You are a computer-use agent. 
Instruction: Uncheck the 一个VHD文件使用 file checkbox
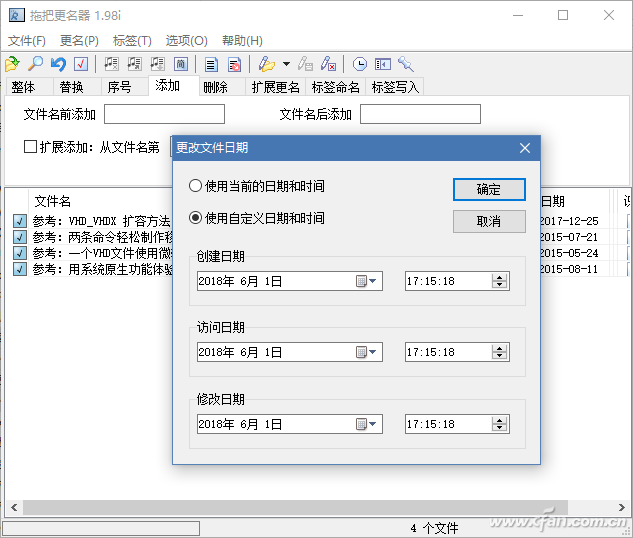point(20,253)
